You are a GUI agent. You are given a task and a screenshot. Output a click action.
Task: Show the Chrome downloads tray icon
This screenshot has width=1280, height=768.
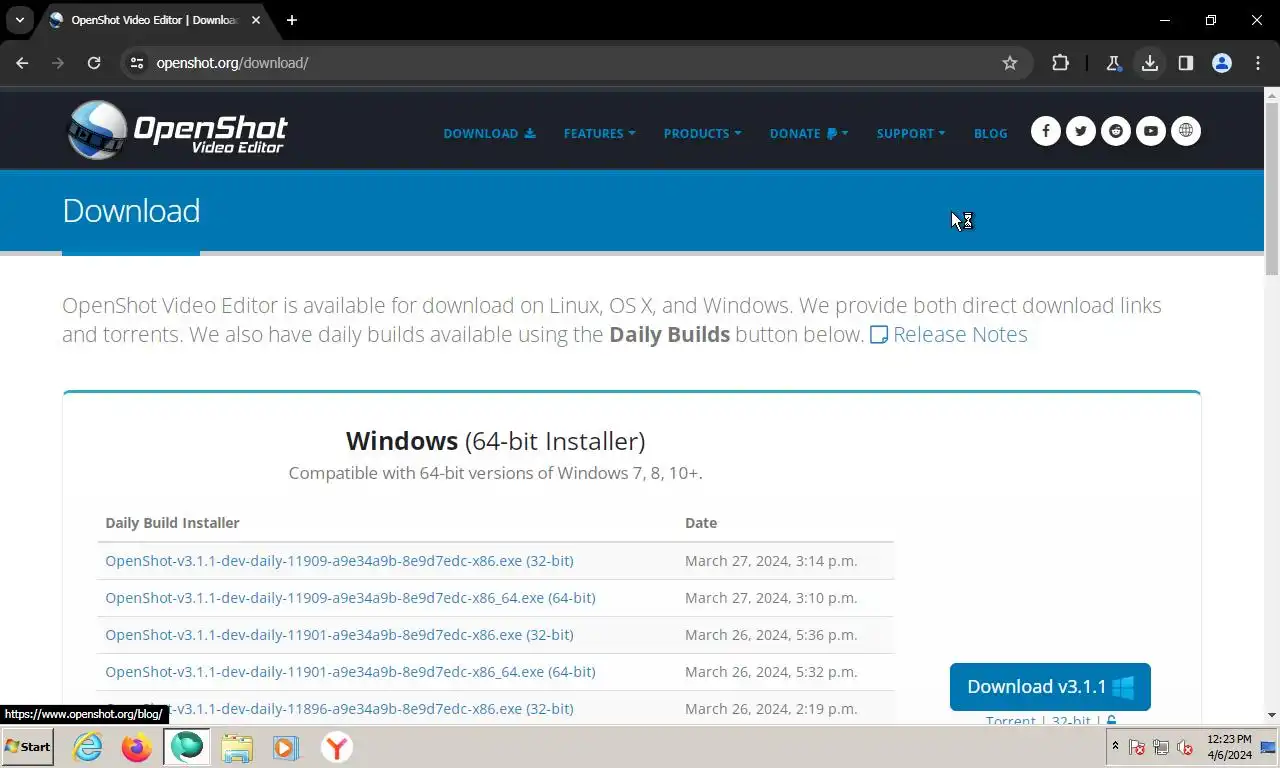pos(1150,63)
